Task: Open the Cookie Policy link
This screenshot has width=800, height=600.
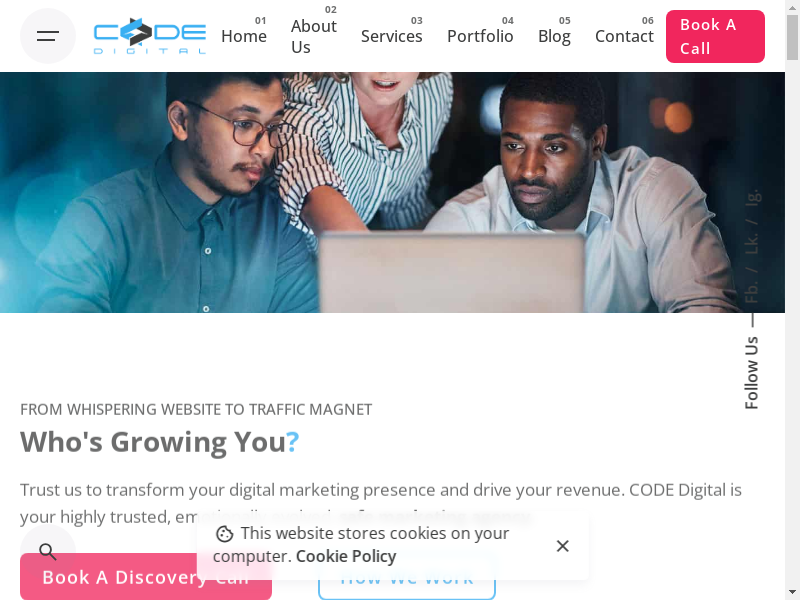Action: coord(346,556)
